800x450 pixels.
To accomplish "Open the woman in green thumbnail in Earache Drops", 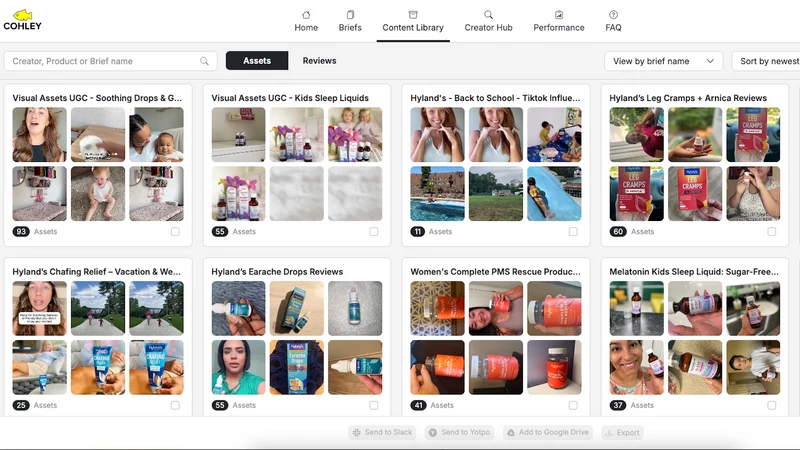I will click(x=238, y=367).
